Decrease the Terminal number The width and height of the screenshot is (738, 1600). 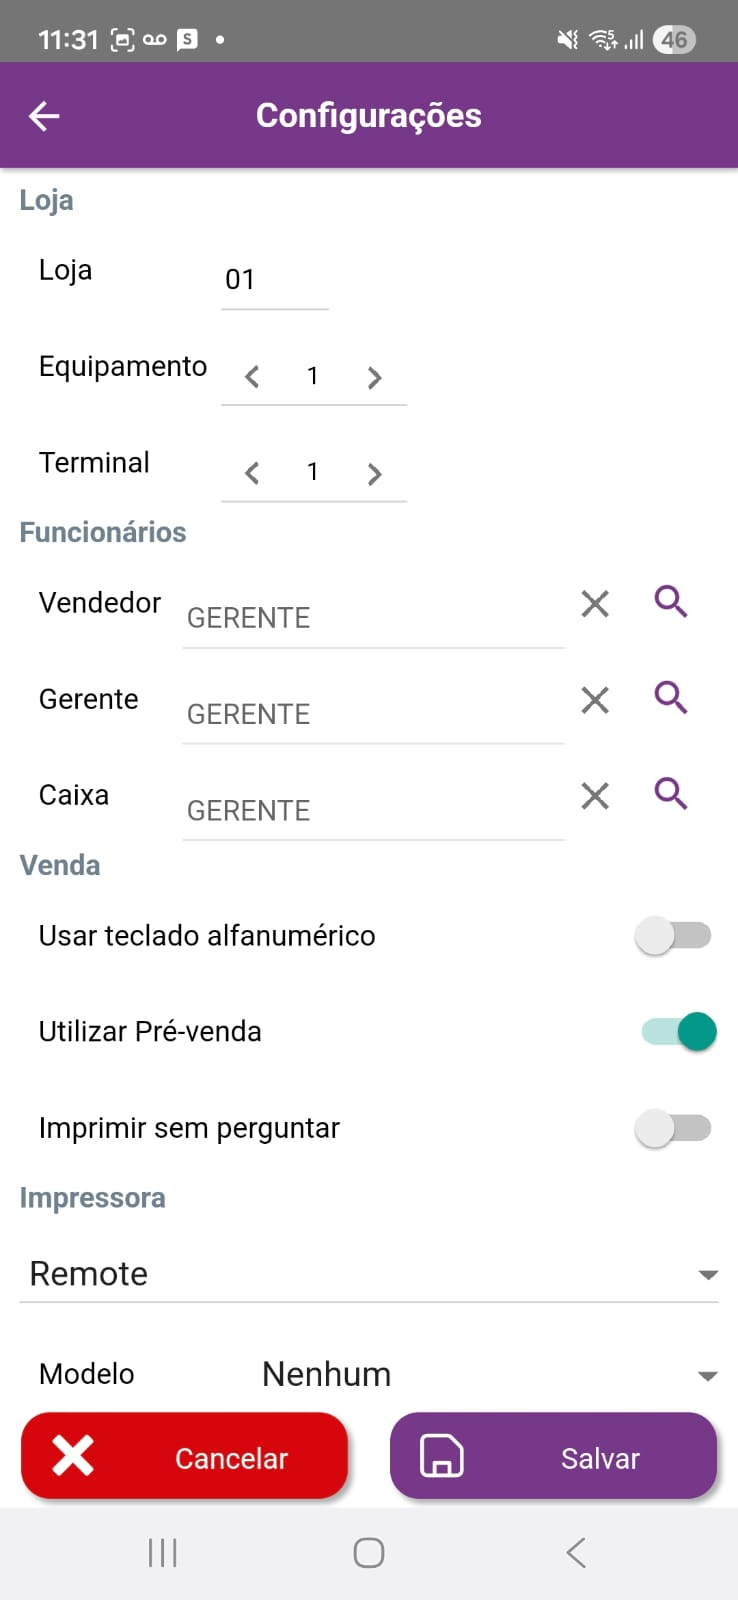(252, 473)
